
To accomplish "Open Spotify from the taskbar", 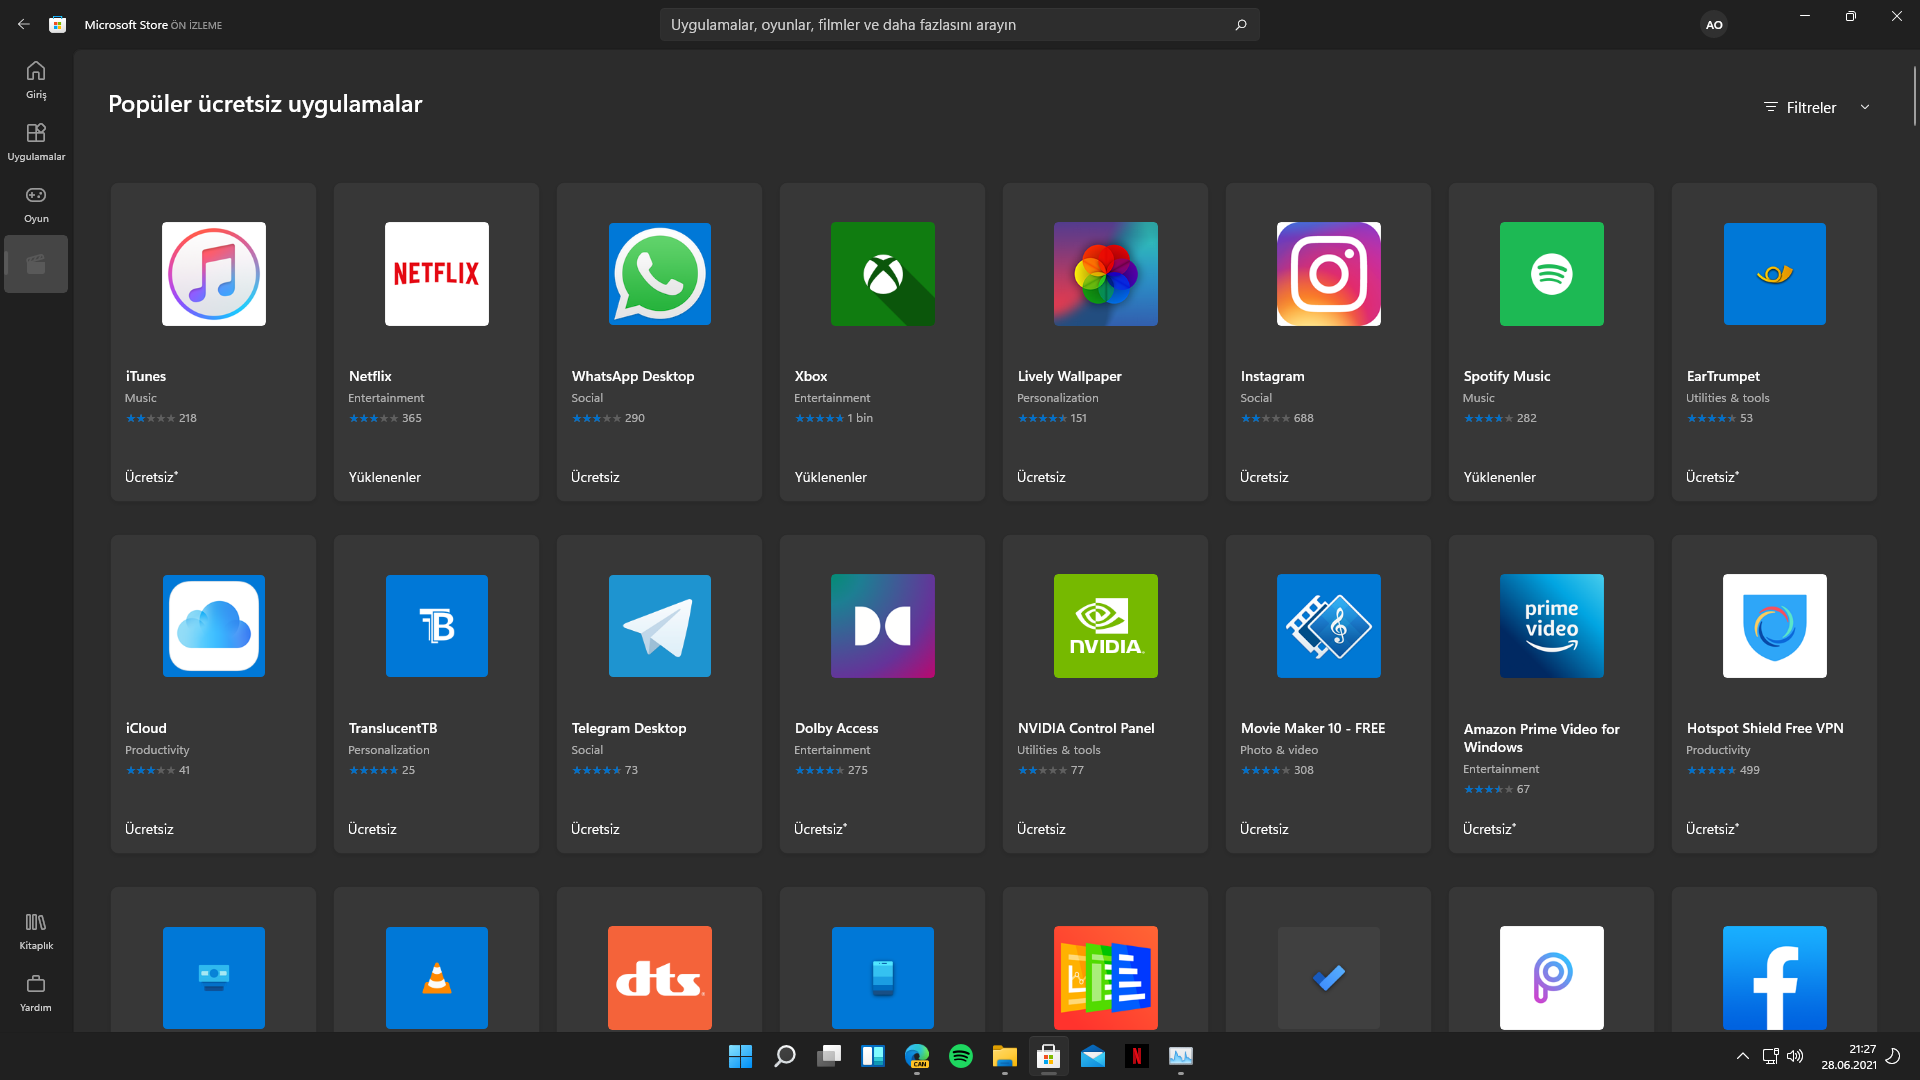I will [961, 1056].
